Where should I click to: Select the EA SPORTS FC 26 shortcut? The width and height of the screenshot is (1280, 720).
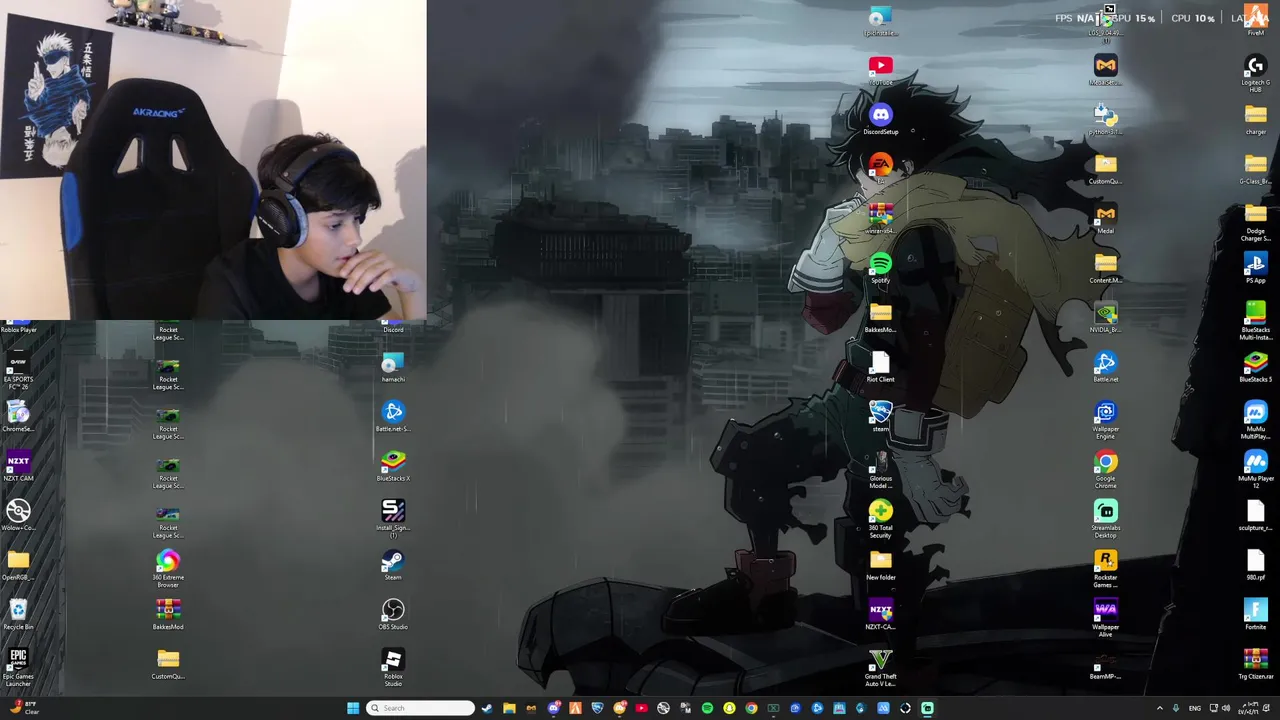tap(18, 369)
